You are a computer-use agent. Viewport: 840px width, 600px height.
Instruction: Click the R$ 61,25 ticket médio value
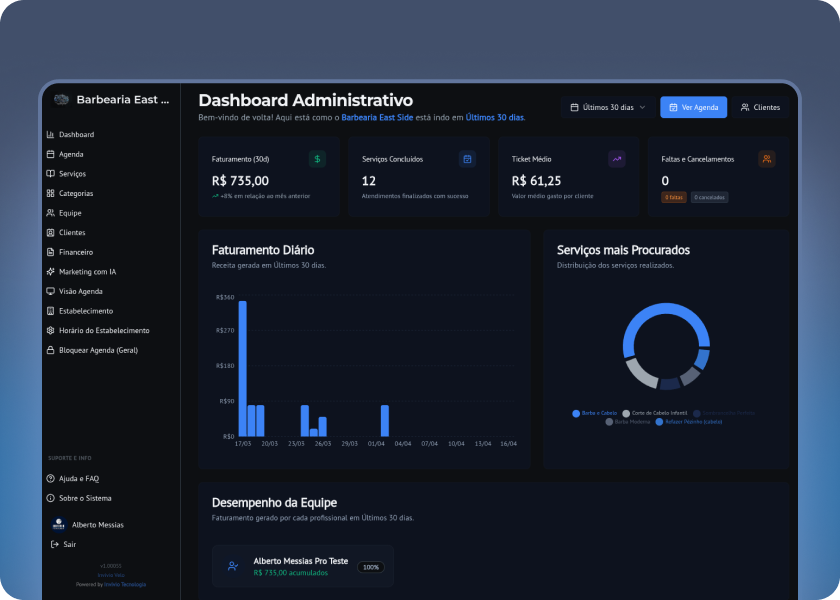(536, 181)
